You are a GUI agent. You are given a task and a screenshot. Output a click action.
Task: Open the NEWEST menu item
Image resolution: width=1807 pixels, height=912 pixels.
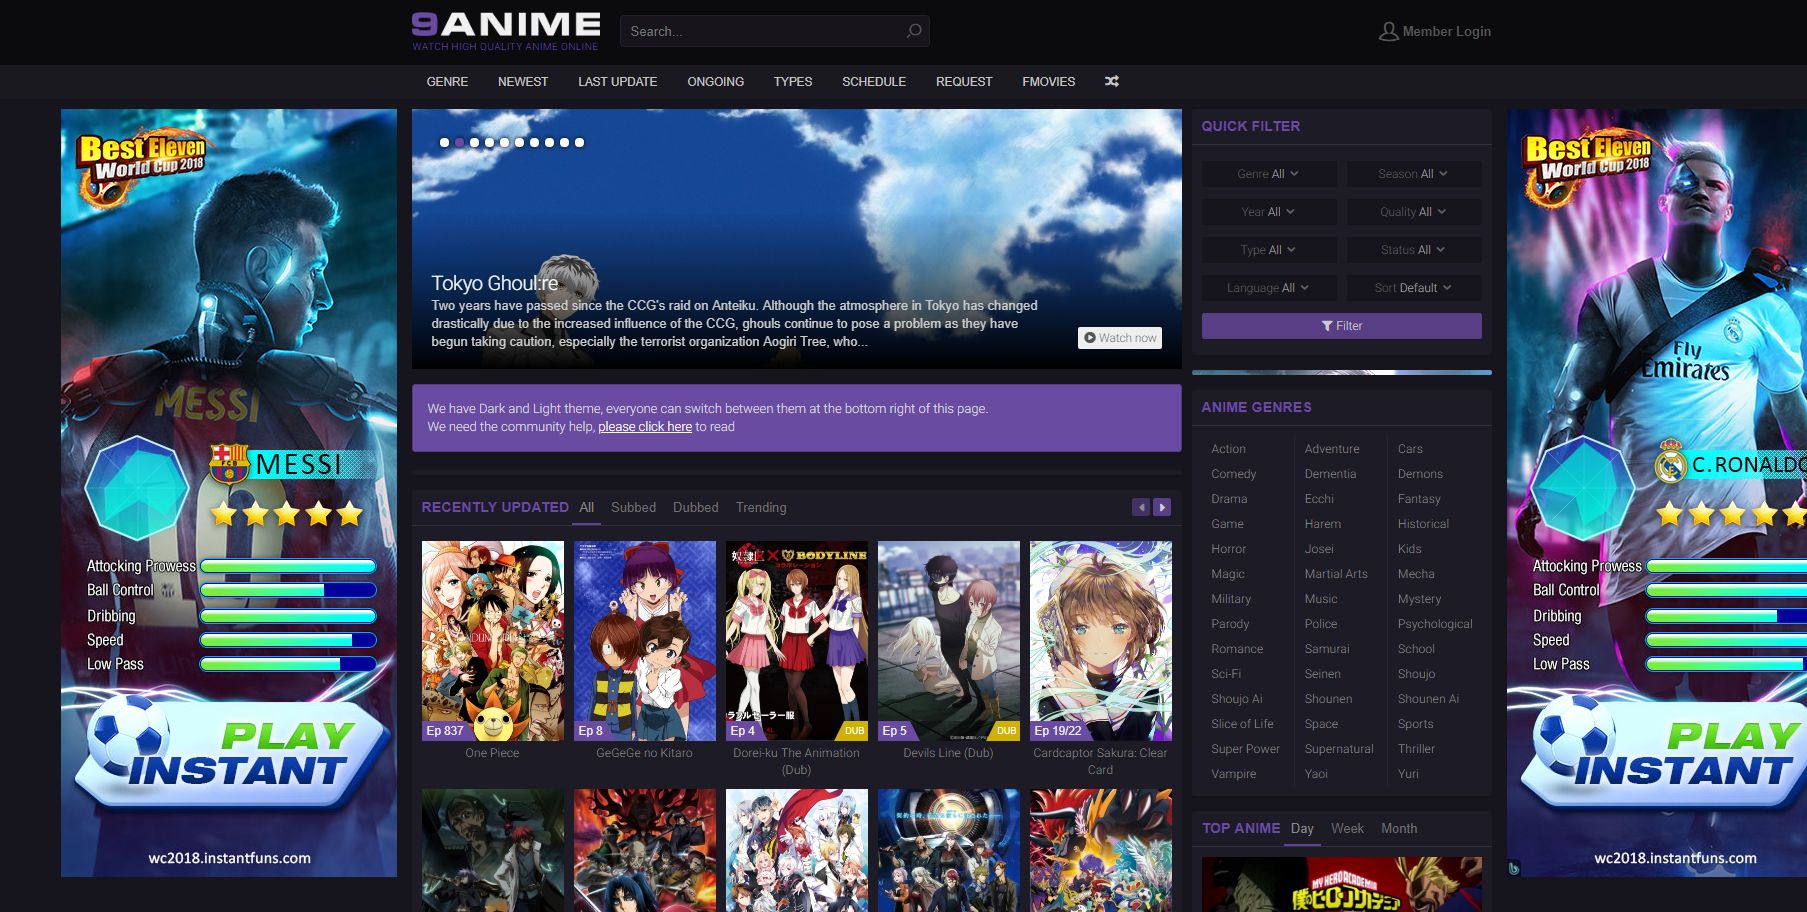pyautogui.click(x=523, y=82)
